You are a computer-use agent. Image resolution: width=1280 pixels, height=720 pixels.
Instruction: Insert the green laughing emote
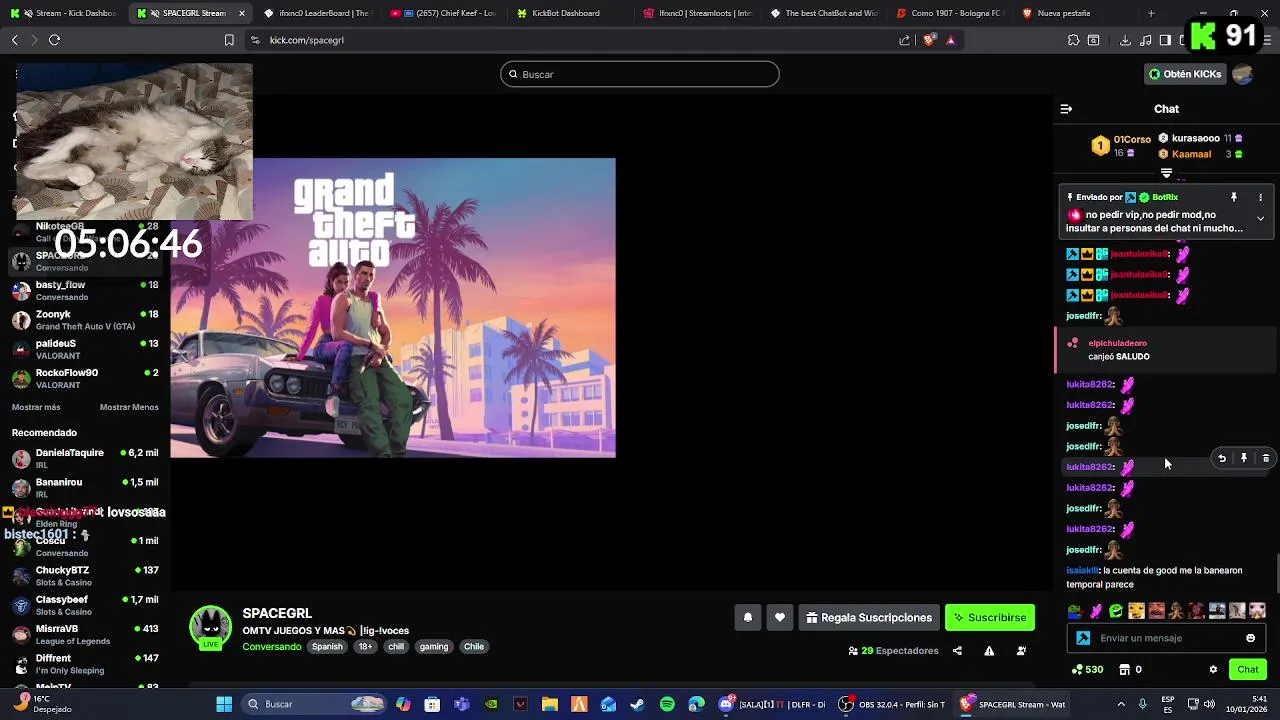(1116, 611)
